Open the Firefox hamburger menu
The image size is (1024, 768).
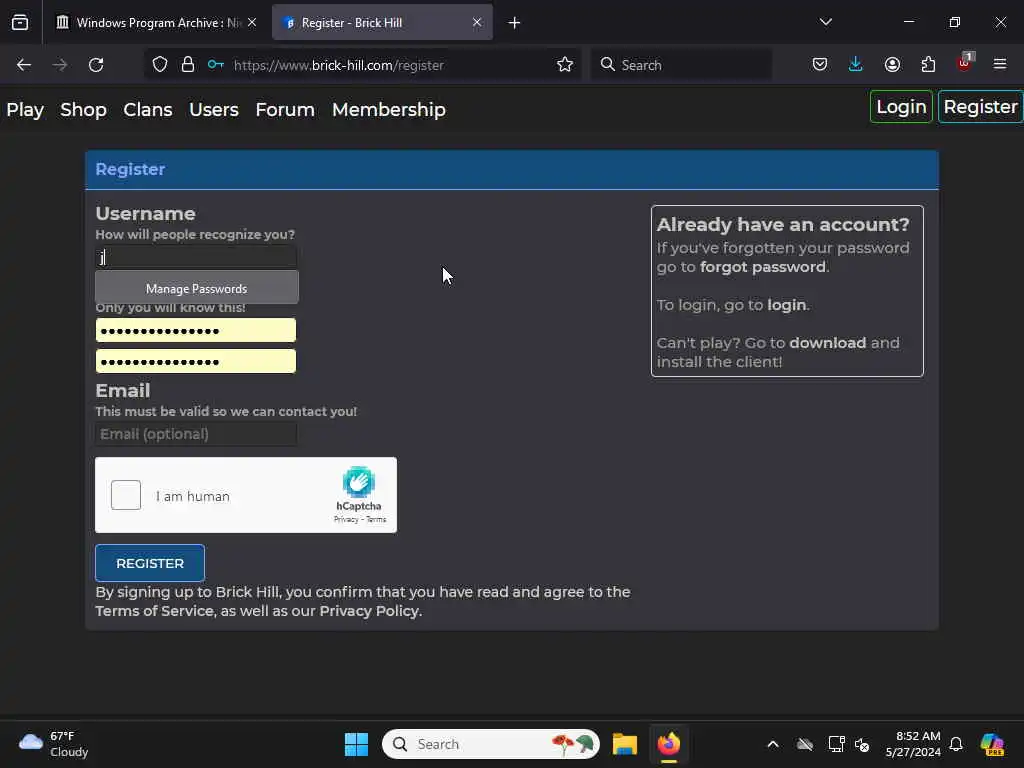click(1000, 64)
